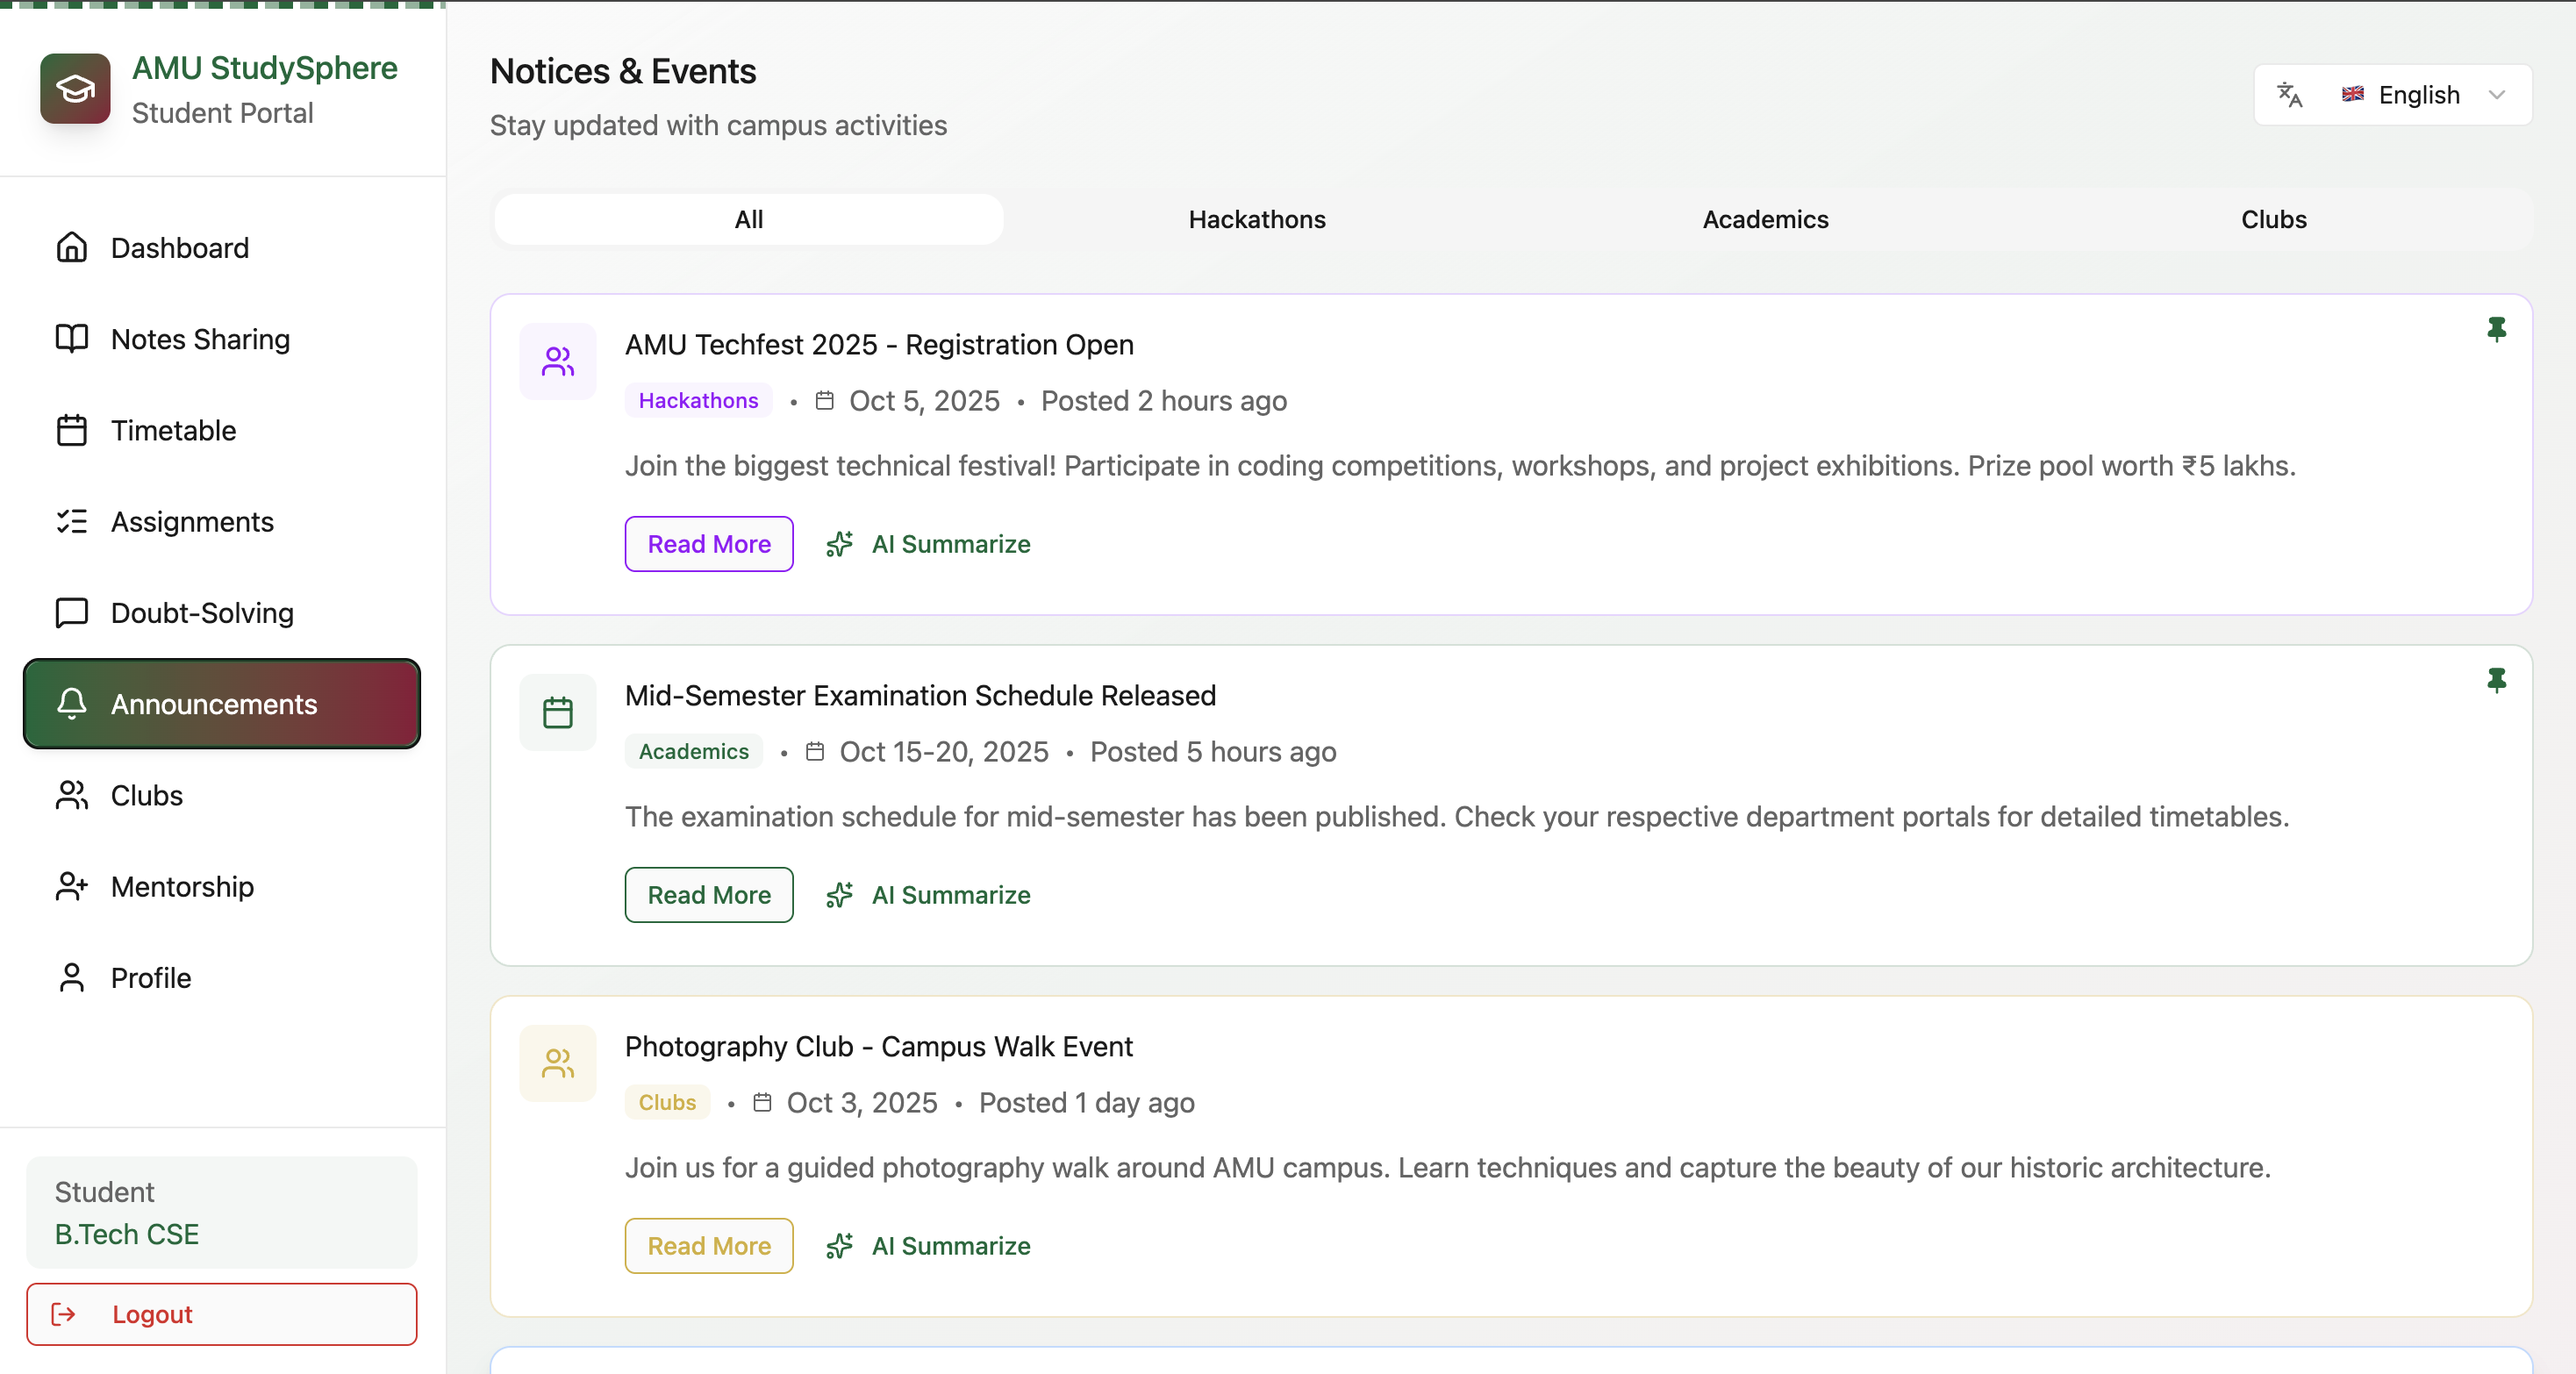2576x1374 pixels.
Task: Click the Photography Club people icon
Action: pos(557,1063)
